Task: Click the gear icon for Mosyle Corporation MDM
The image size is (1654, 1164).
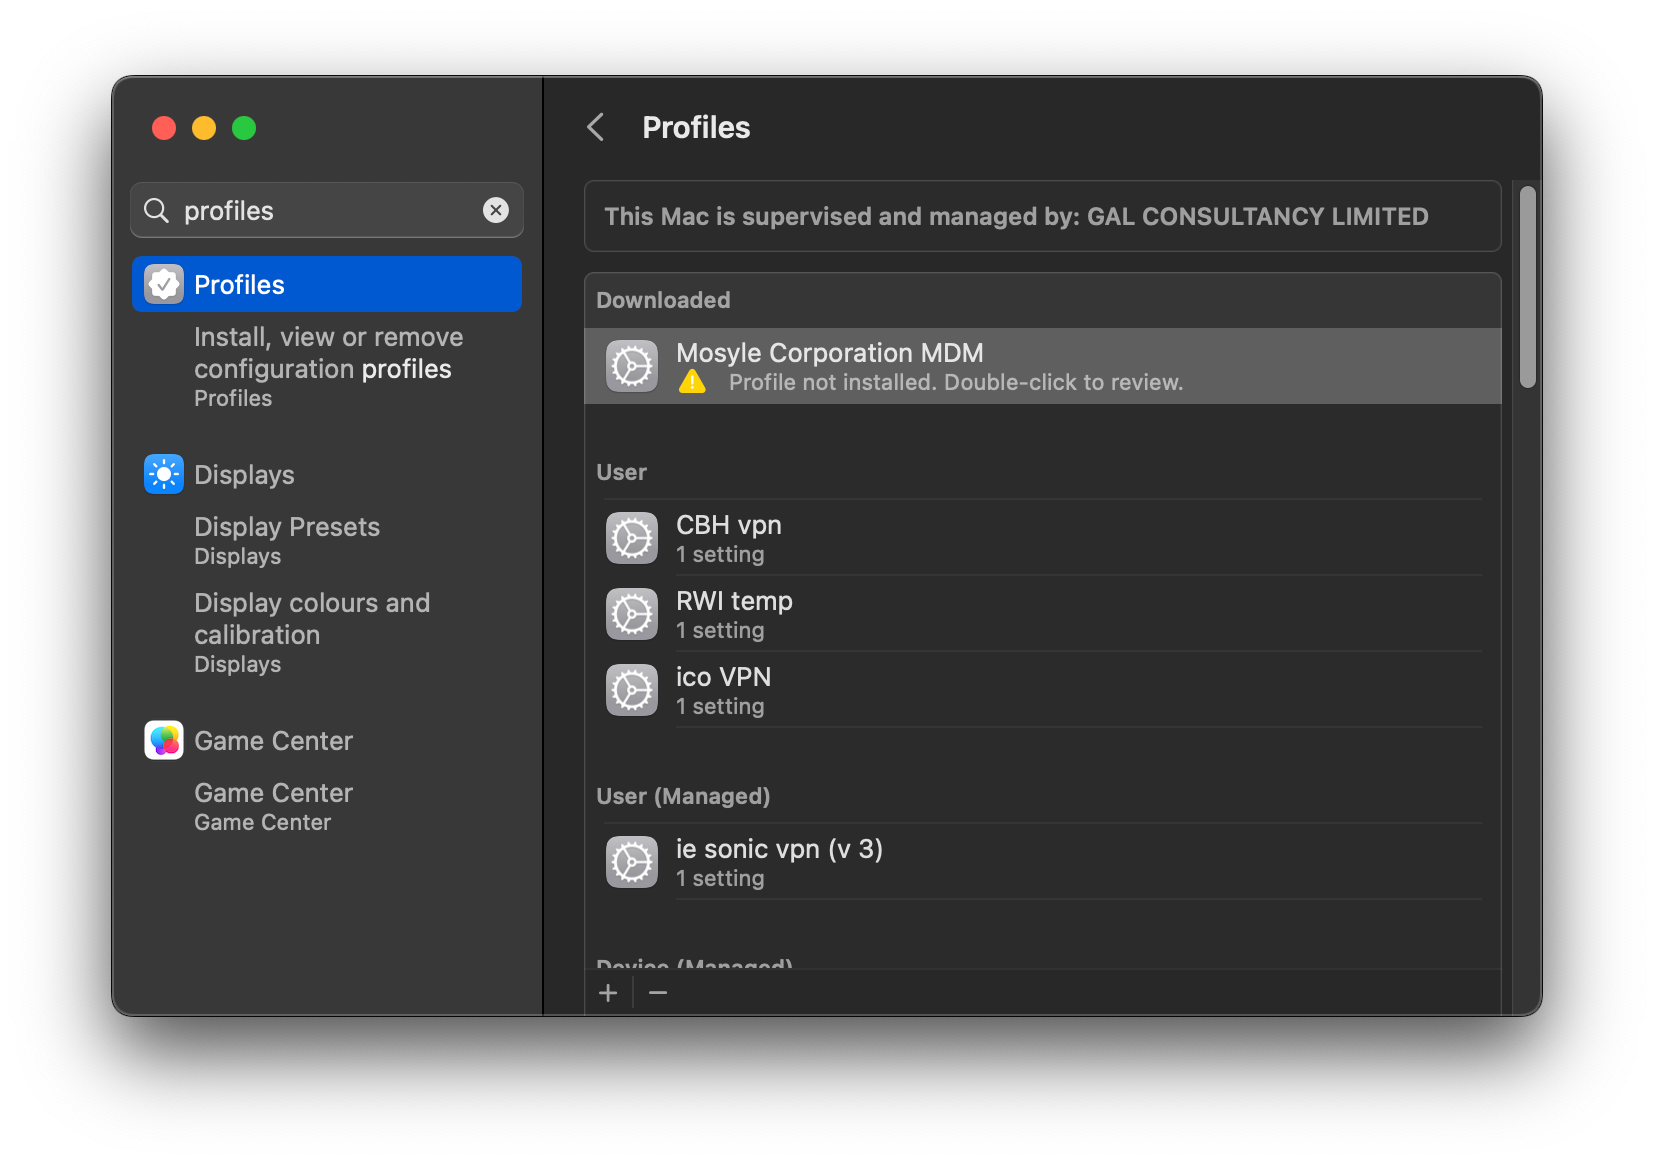Action: [x=632, y=366]
